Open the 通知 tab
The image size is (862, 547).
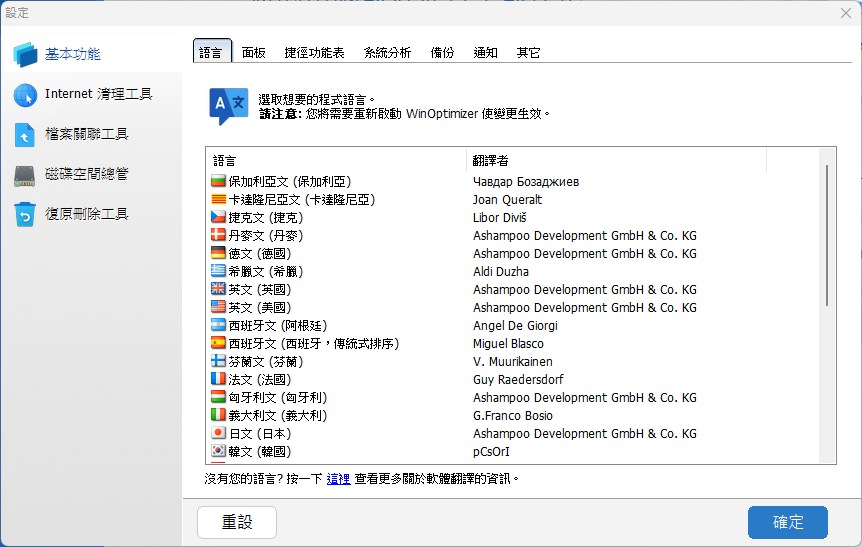[x=485, y=53]
